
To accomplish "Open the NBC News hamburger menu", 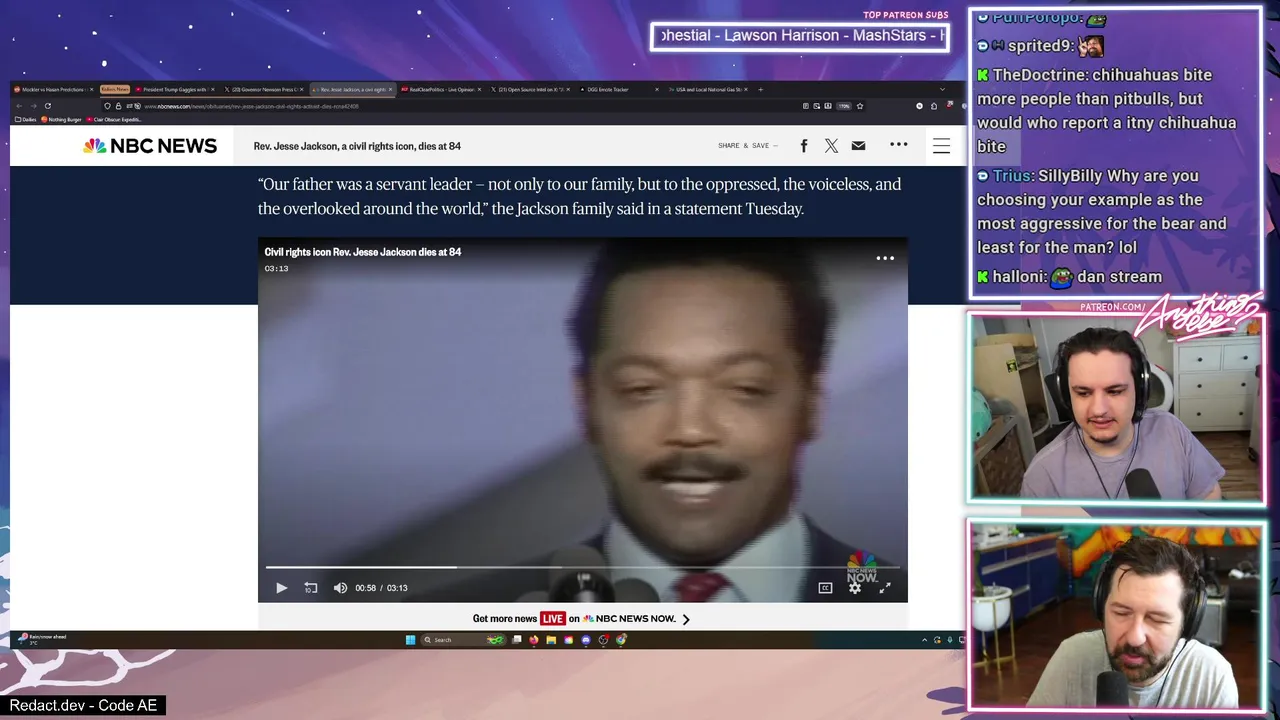I will [x=942, y=146].
